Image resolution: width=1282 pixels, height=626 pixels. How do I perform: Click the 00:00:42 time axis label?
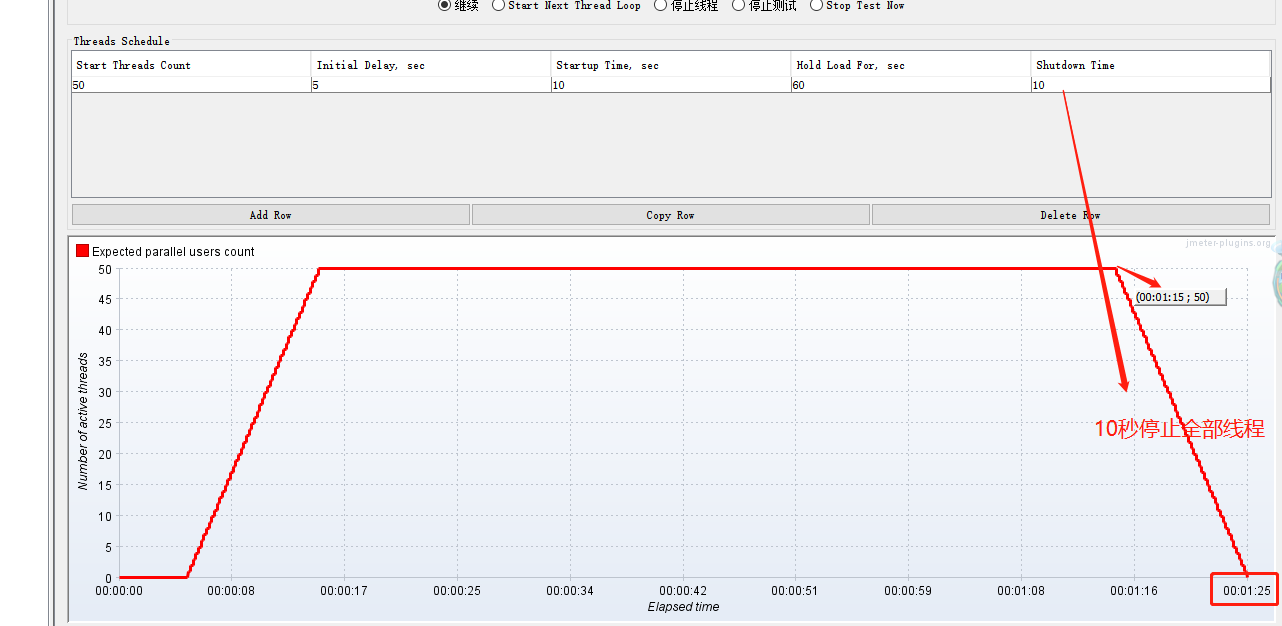pos(683,591)
